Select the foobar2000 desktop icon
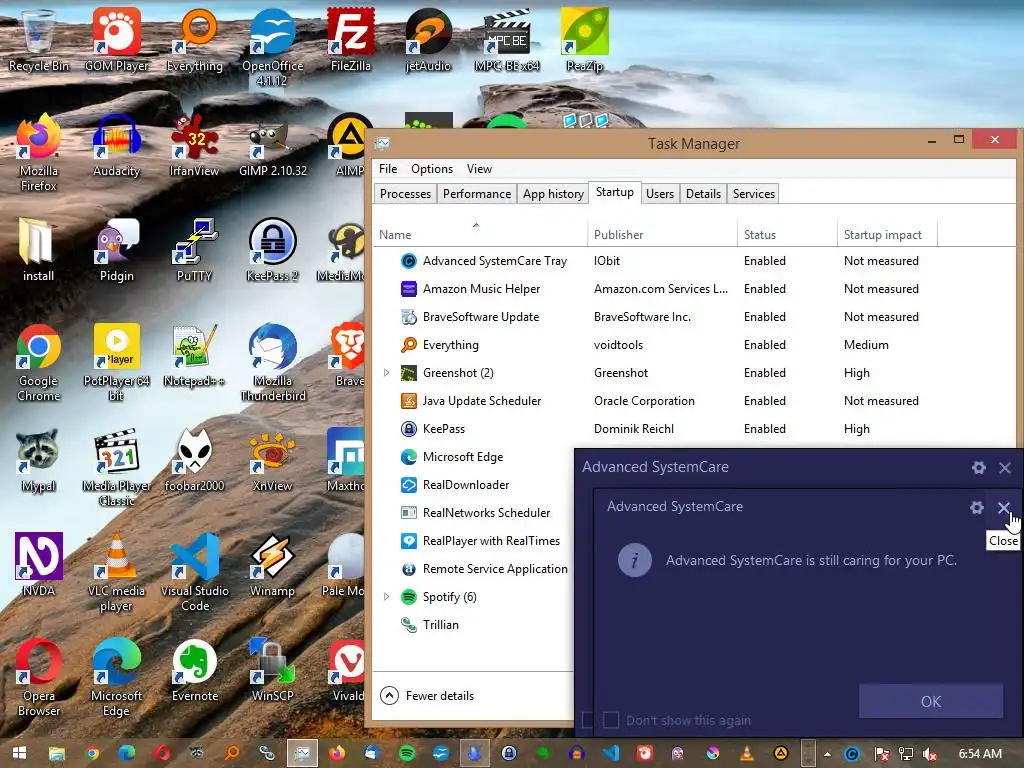 194,460
